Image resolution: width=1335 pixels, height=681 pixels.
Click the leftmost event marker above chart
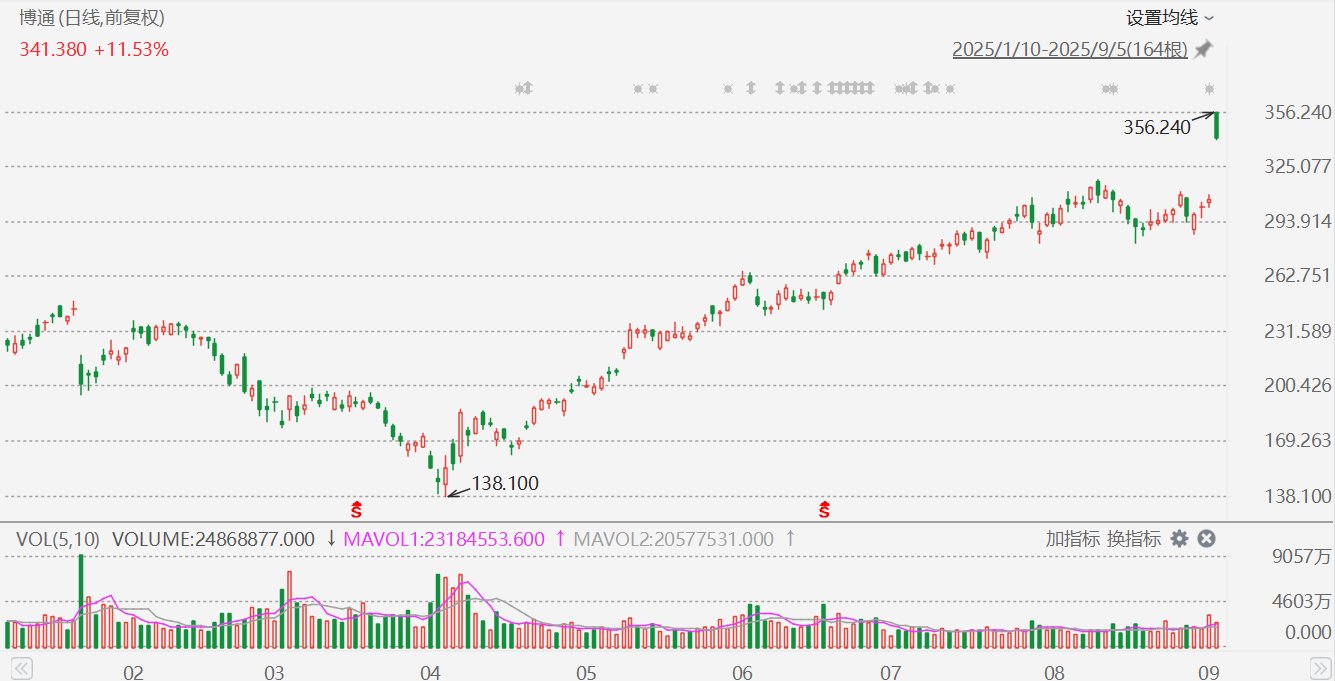(520, 88)
